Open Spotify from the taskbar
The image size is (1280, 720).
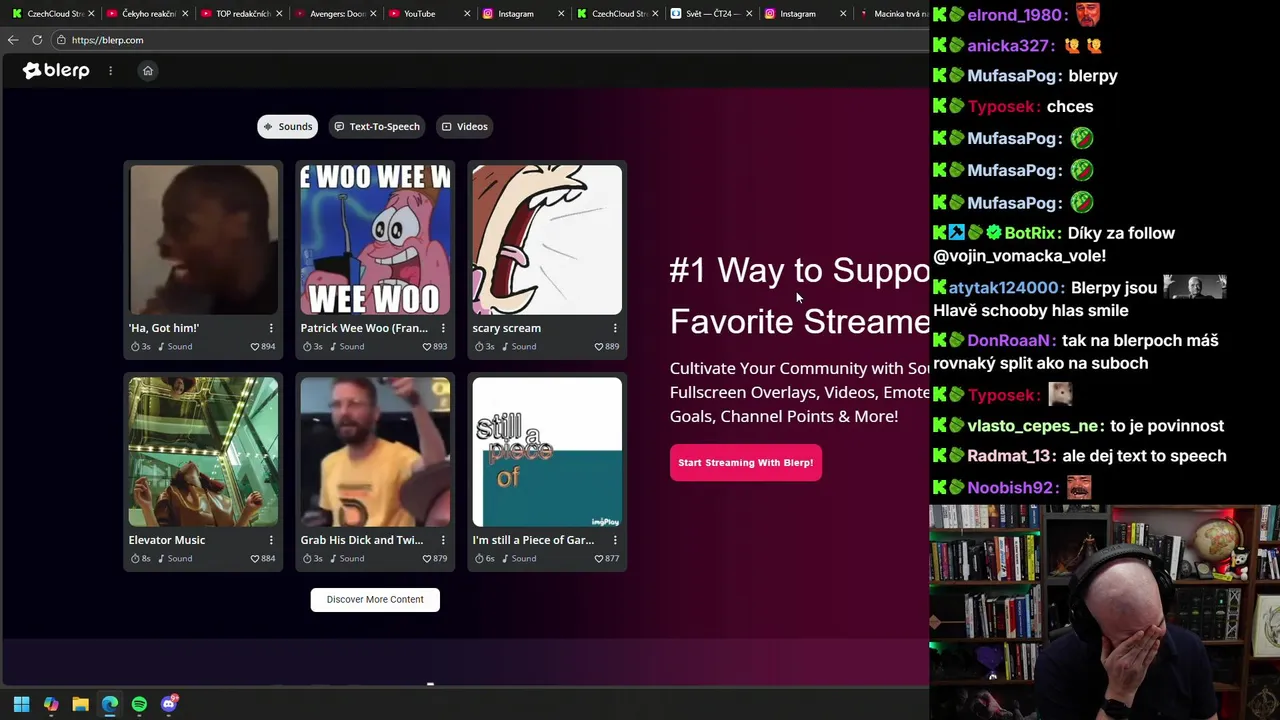pos(139,704)
